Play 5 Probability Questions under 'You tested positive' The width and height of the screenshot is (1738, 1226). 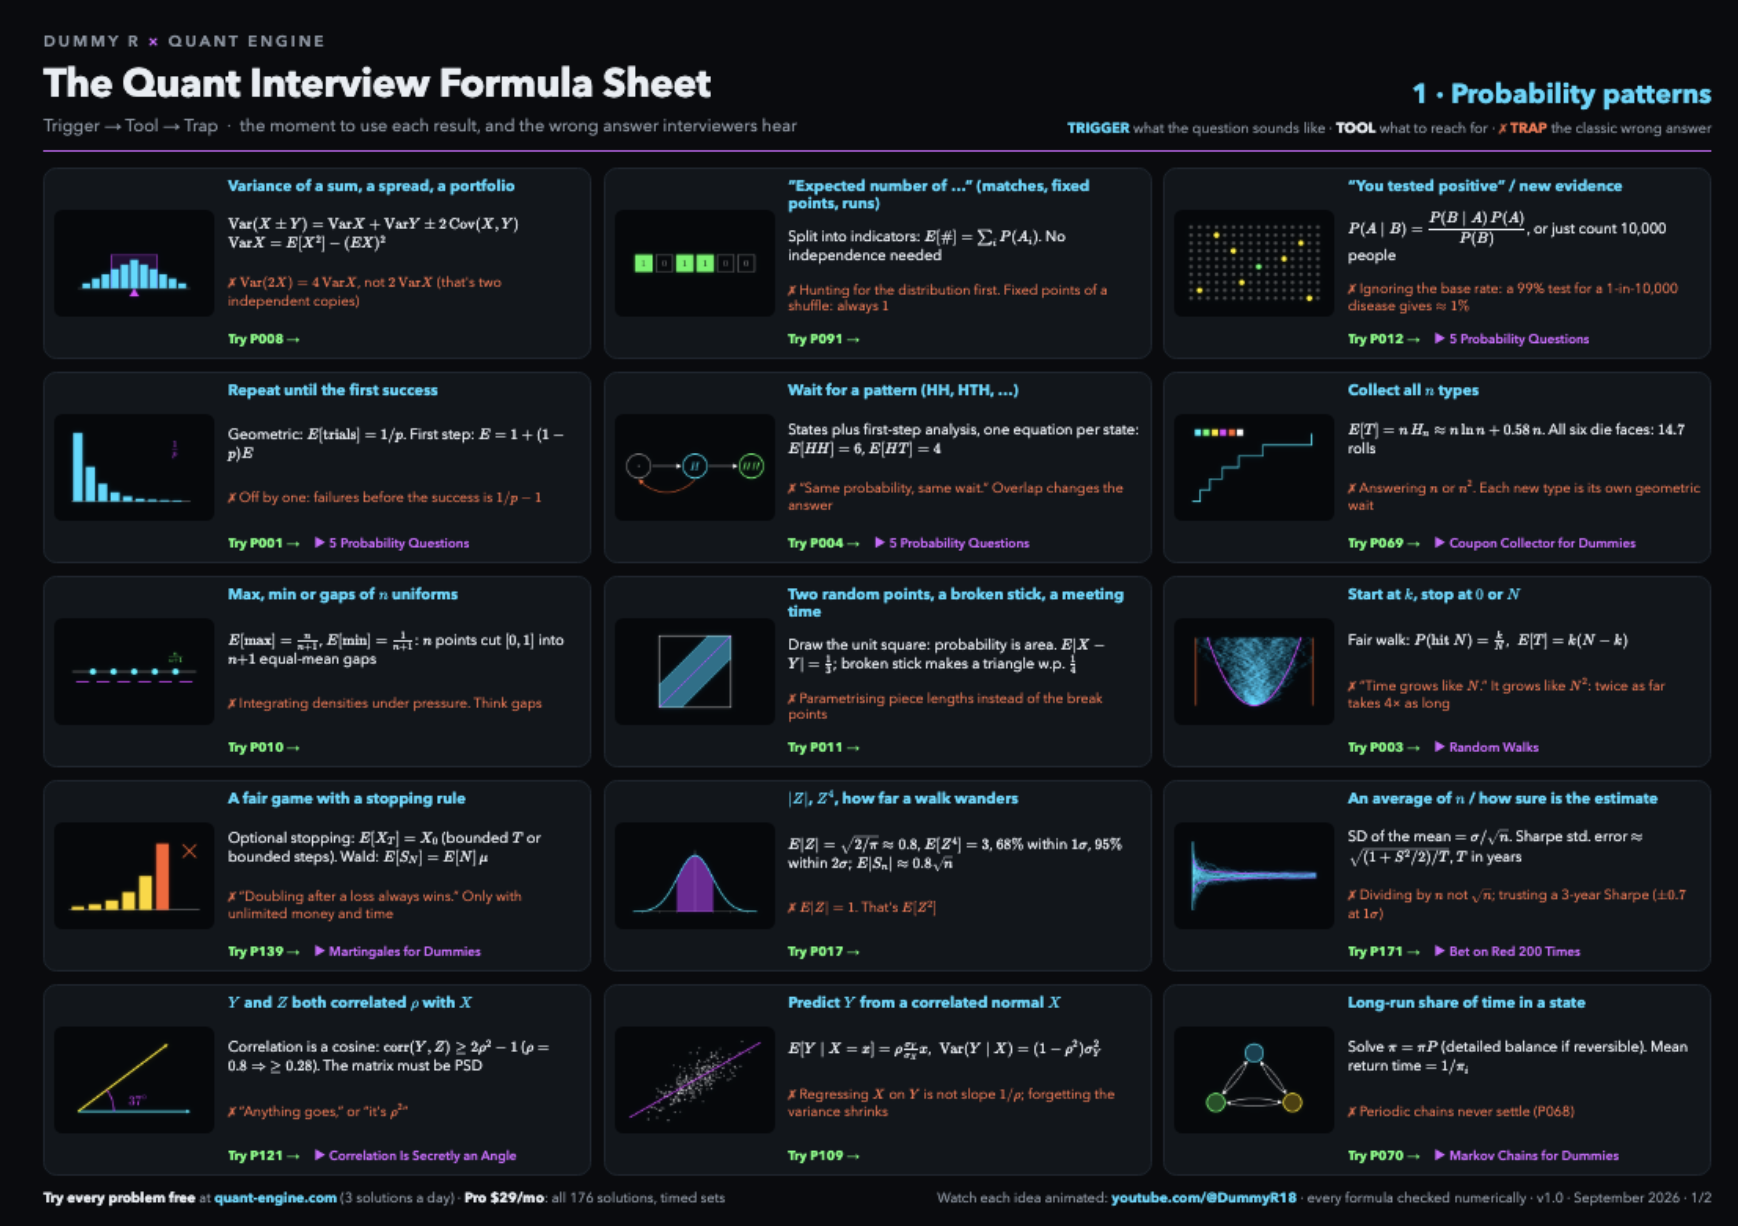coord(1511,339)
